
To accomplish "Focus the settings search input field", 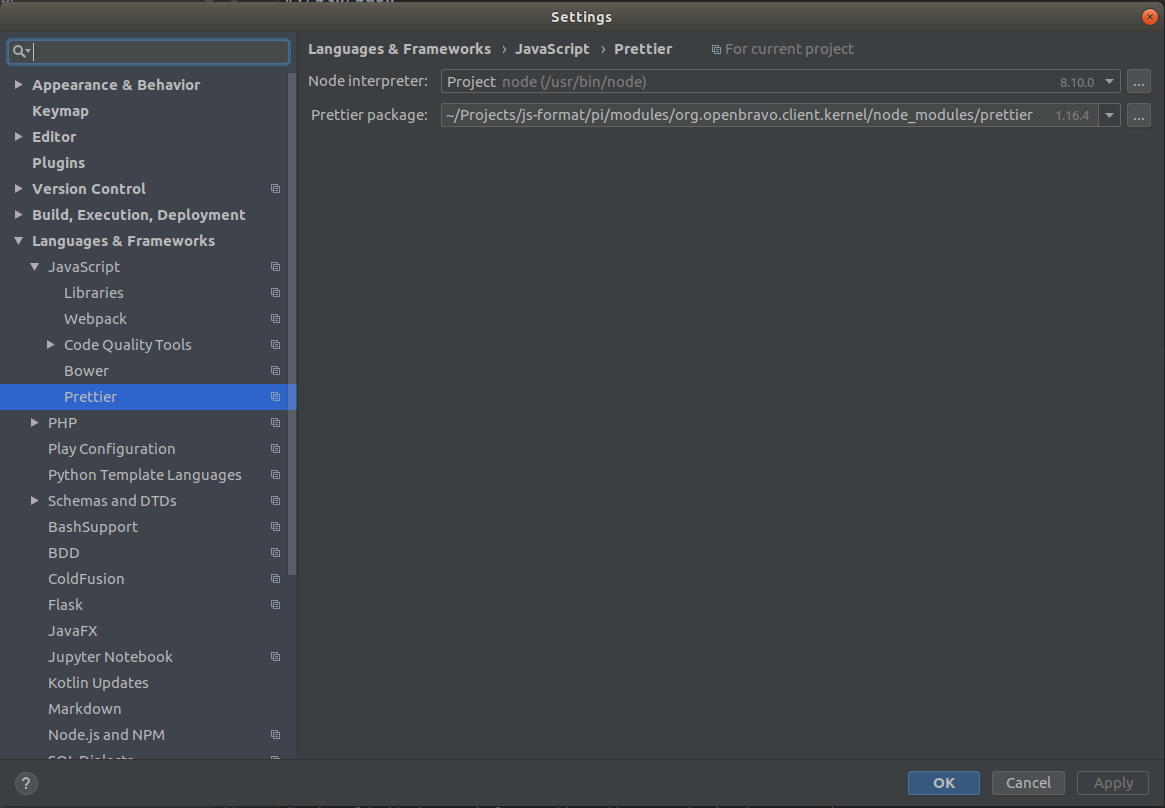I will (160, 52).
